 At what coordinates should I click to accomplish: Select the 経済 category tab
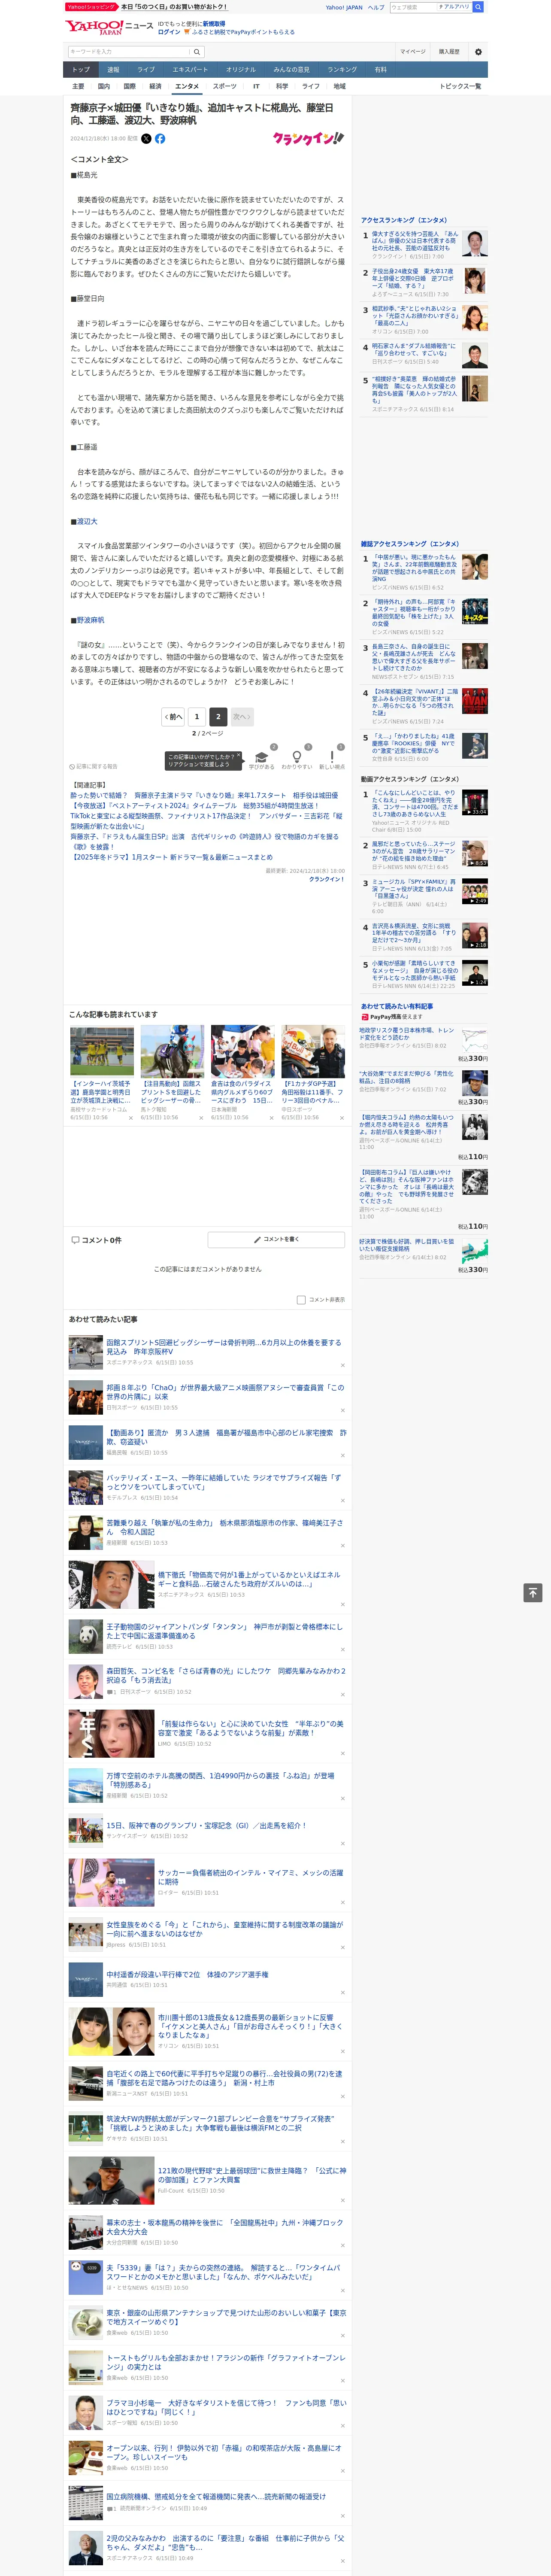155,86
